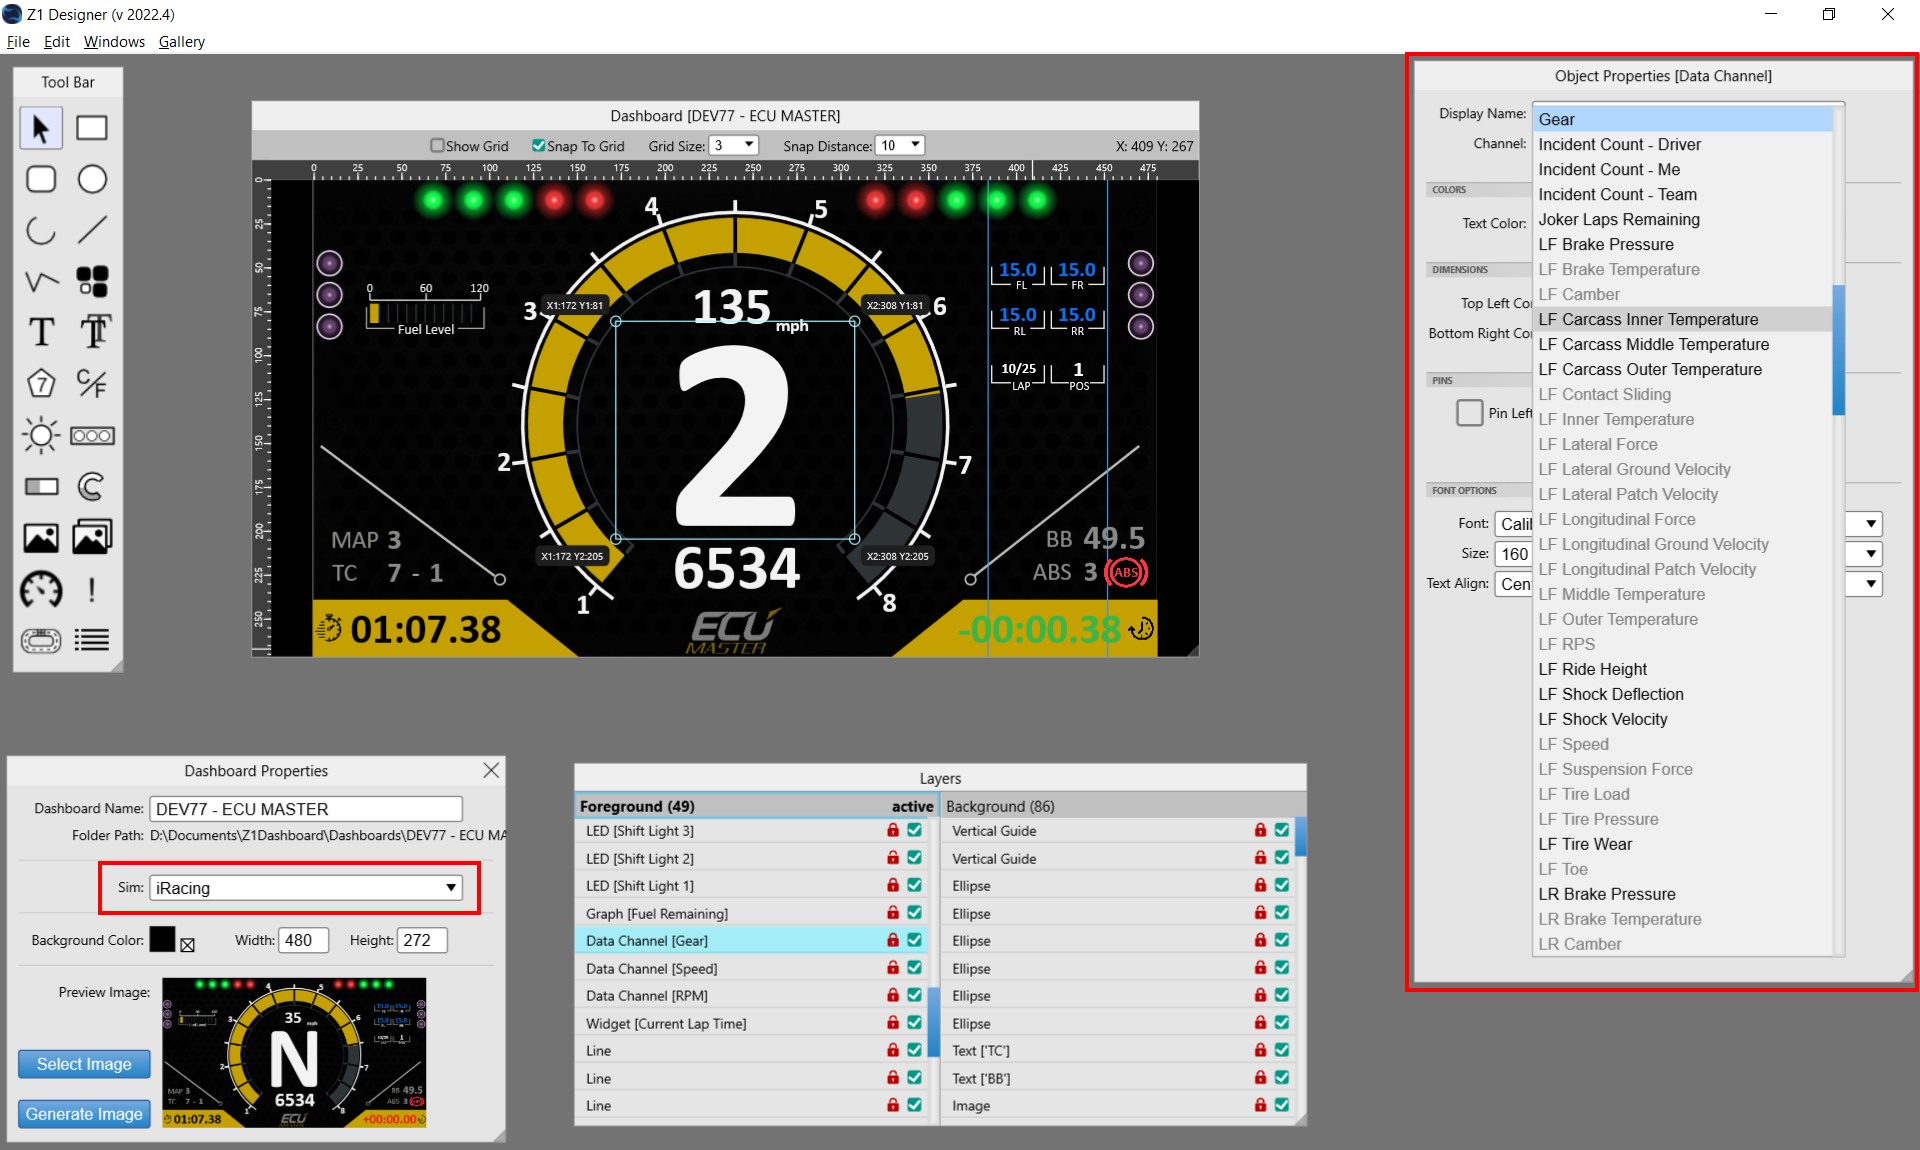1920x1150 pixels.
Task: Select the circular C-shaped gauge tool
Action: point(92,487)
